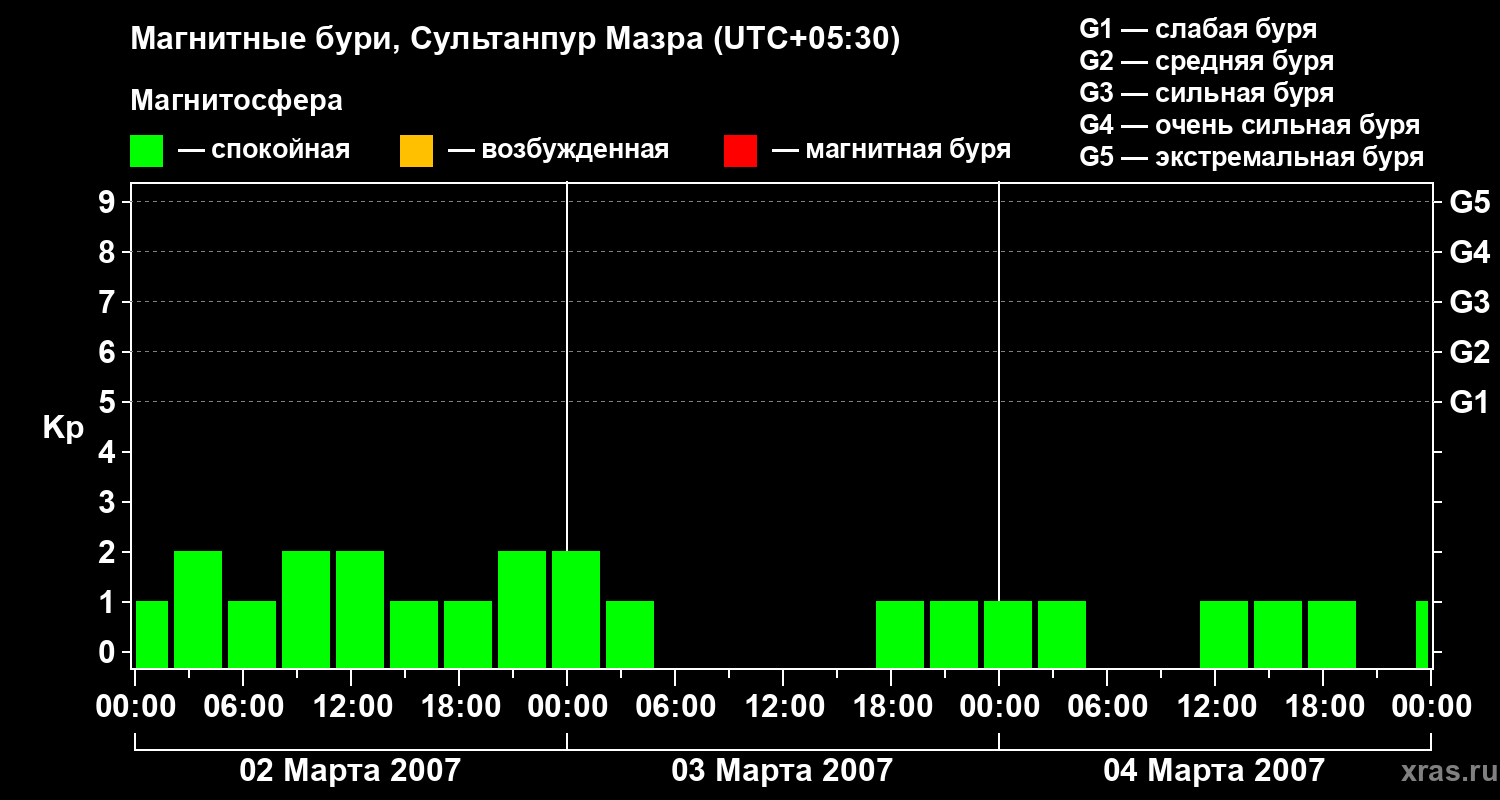This screenshot has height=800, width=1500.
Task: Click the Kp 1 bar spanning 05:30–08:30 on 02 Марта
Action: tap(252, 634)
